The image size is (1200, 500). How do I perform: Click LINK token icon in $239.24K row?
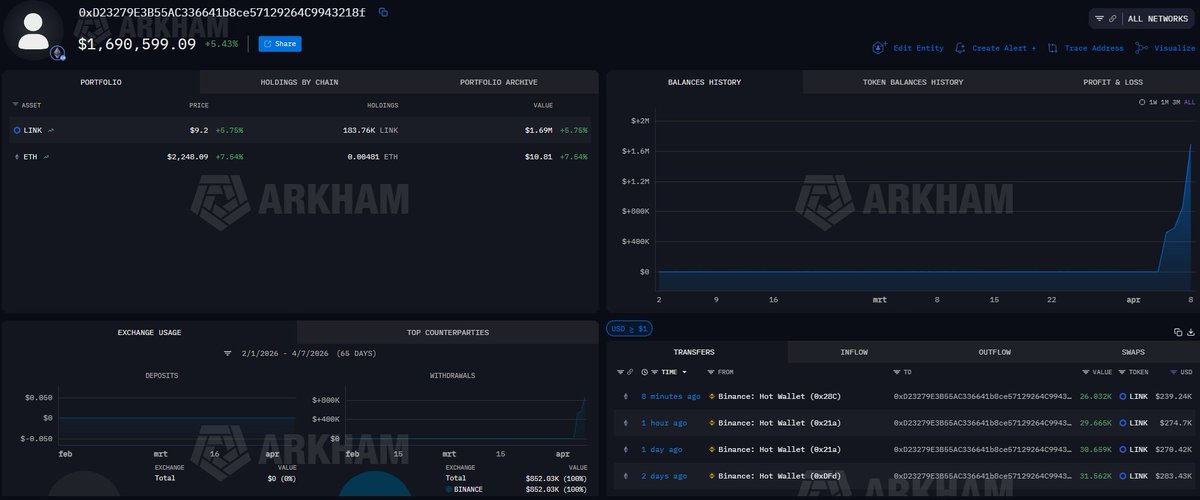coord(1123,396)
